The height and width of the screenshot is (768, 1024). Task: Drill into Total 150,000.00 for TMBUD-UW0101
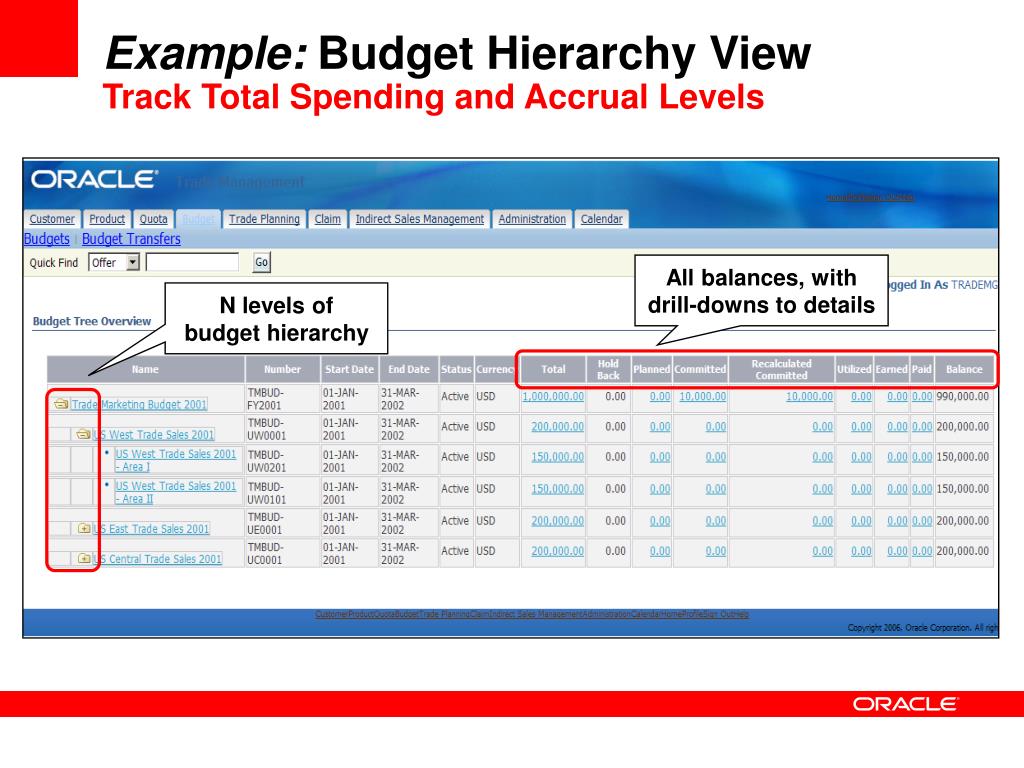pyautogui.click(x=558, y=488)
